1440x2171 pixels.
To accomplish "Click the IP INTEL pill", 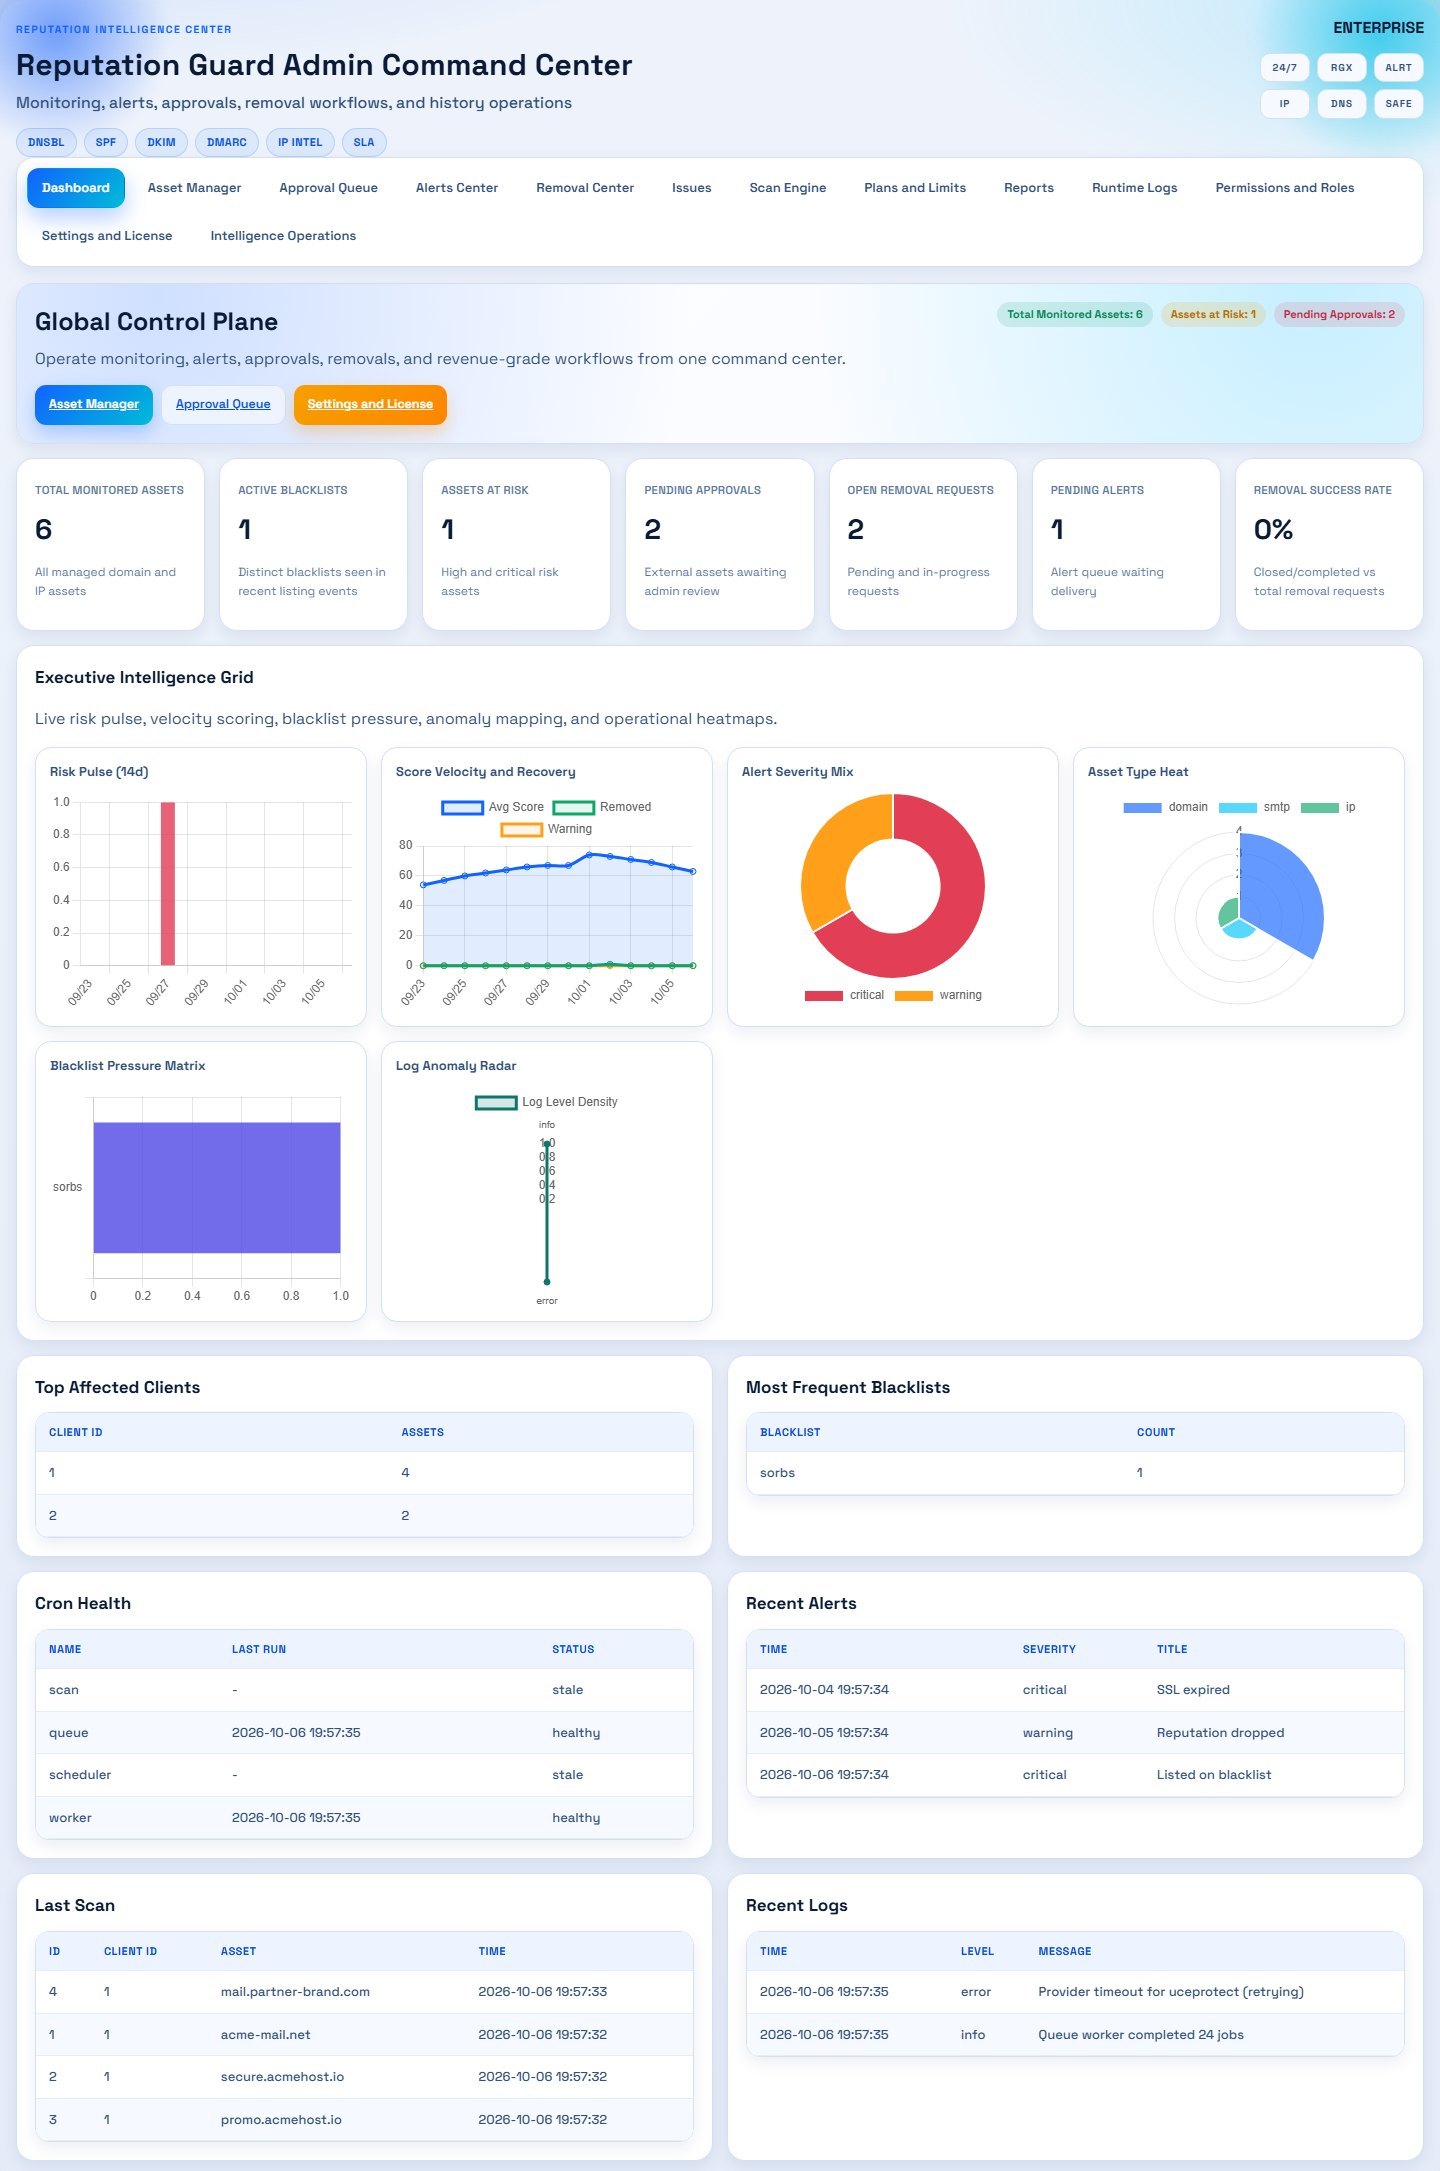I will click(x=300, y=142).
